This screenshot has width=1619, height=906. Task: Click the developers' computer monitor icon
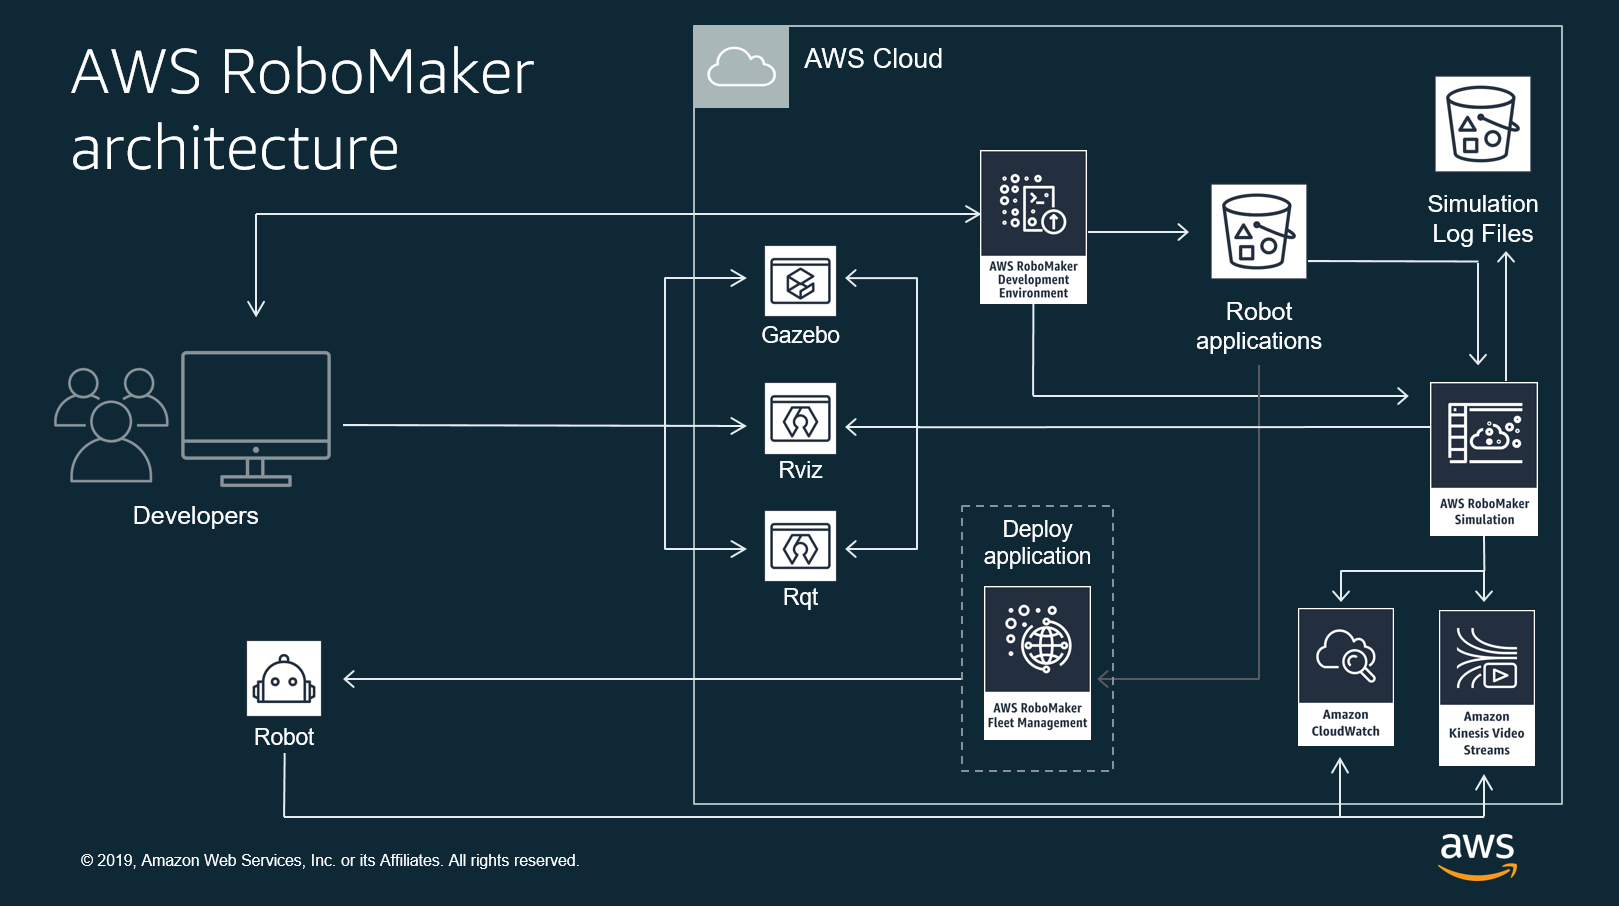click(256, 419)
